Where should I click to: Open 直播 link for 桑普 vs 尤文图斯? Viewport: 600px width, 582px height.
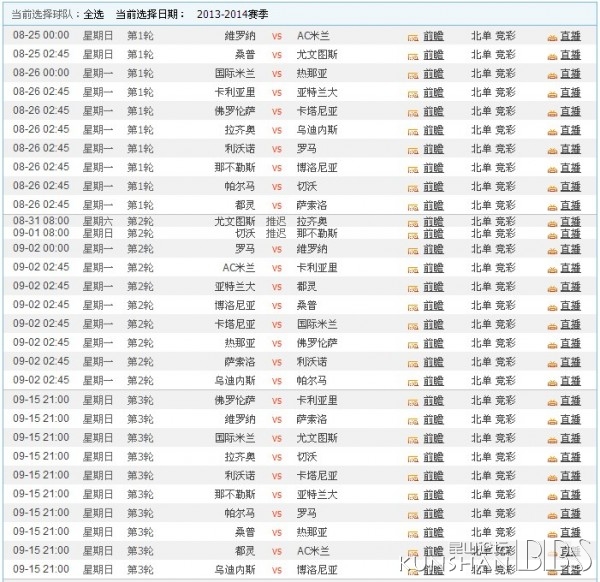pos(571,55)
